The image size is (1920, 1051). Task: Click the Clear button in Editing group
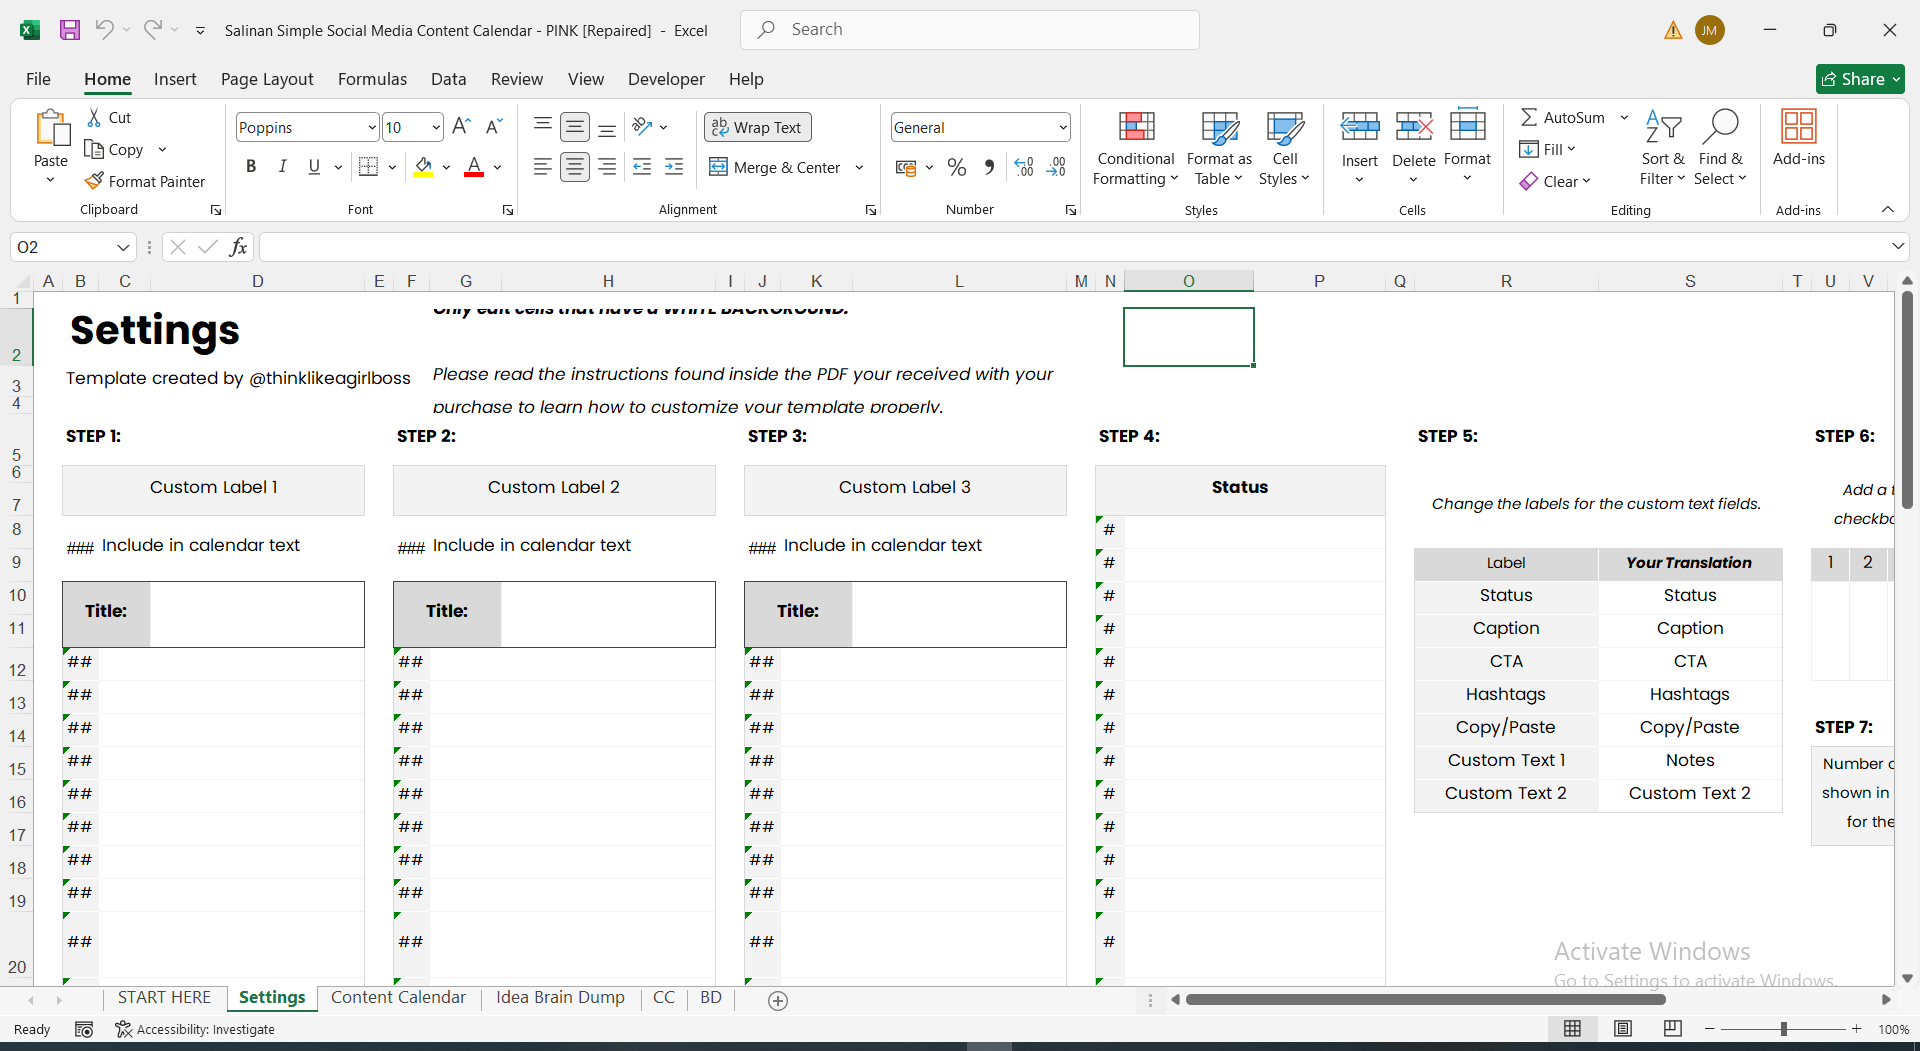[1555, 181]
